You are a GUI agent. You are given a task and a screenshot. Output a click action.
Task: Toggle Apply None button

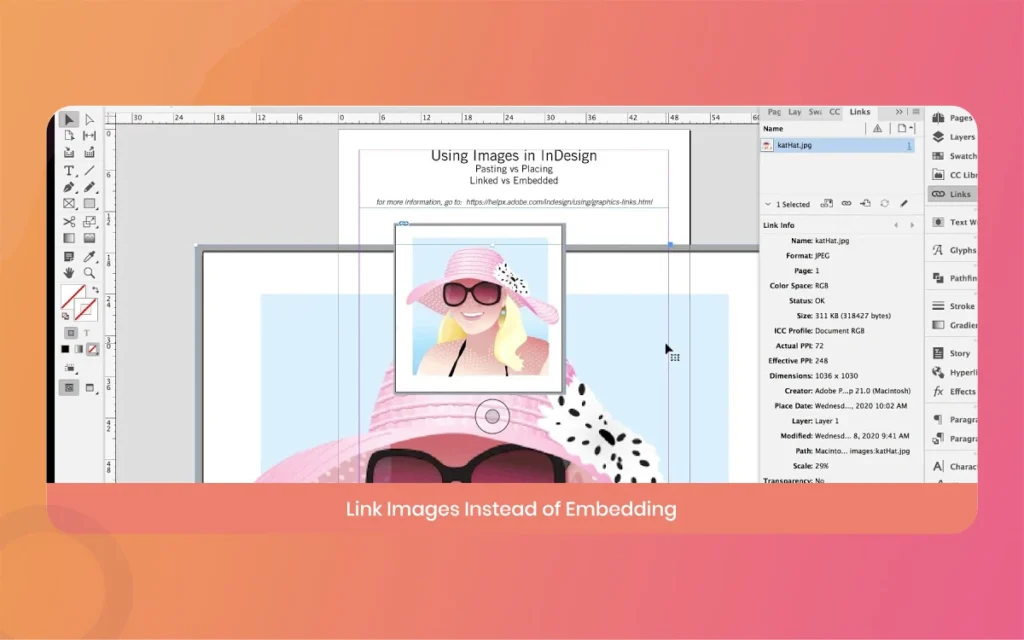pos(93,349)
